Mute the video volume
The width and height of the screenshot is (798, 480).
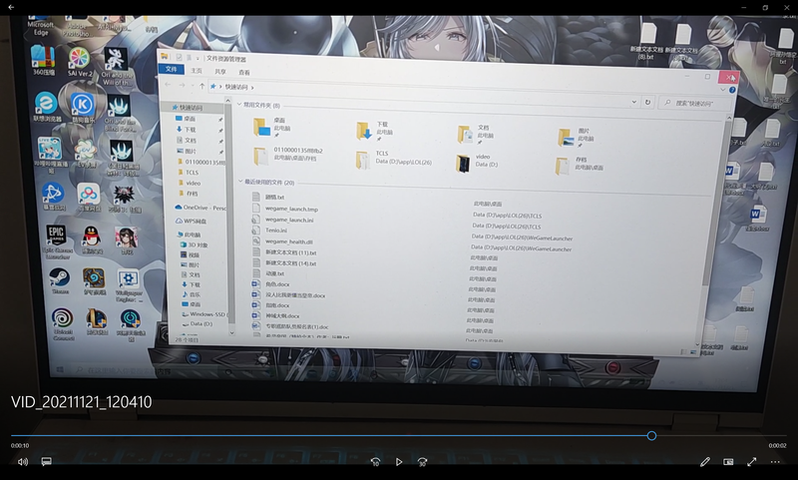pyautogui.click(x=22, y=462)
